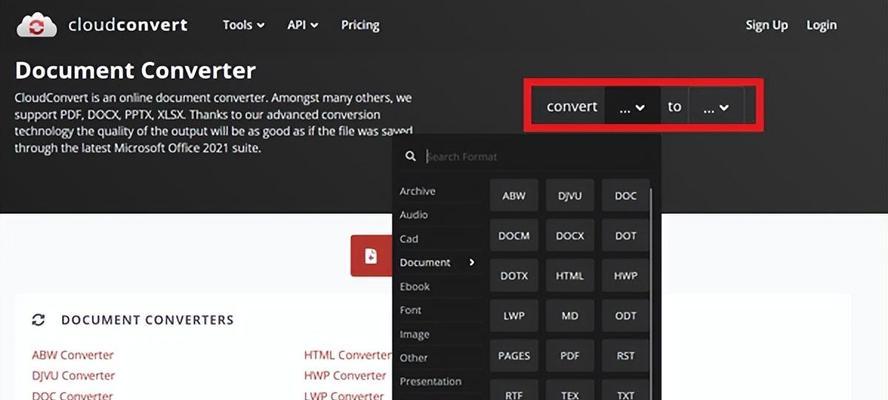Click the Document Converter page heading

point(135,71)
